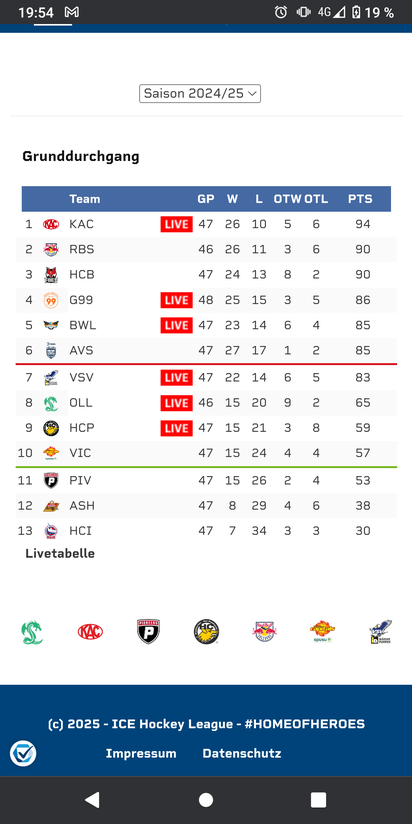The height and width of the screenshot is (824, 412).
Task: Tap the Red Bull logo in bottom carousel
Action: [x=264, y=631]
